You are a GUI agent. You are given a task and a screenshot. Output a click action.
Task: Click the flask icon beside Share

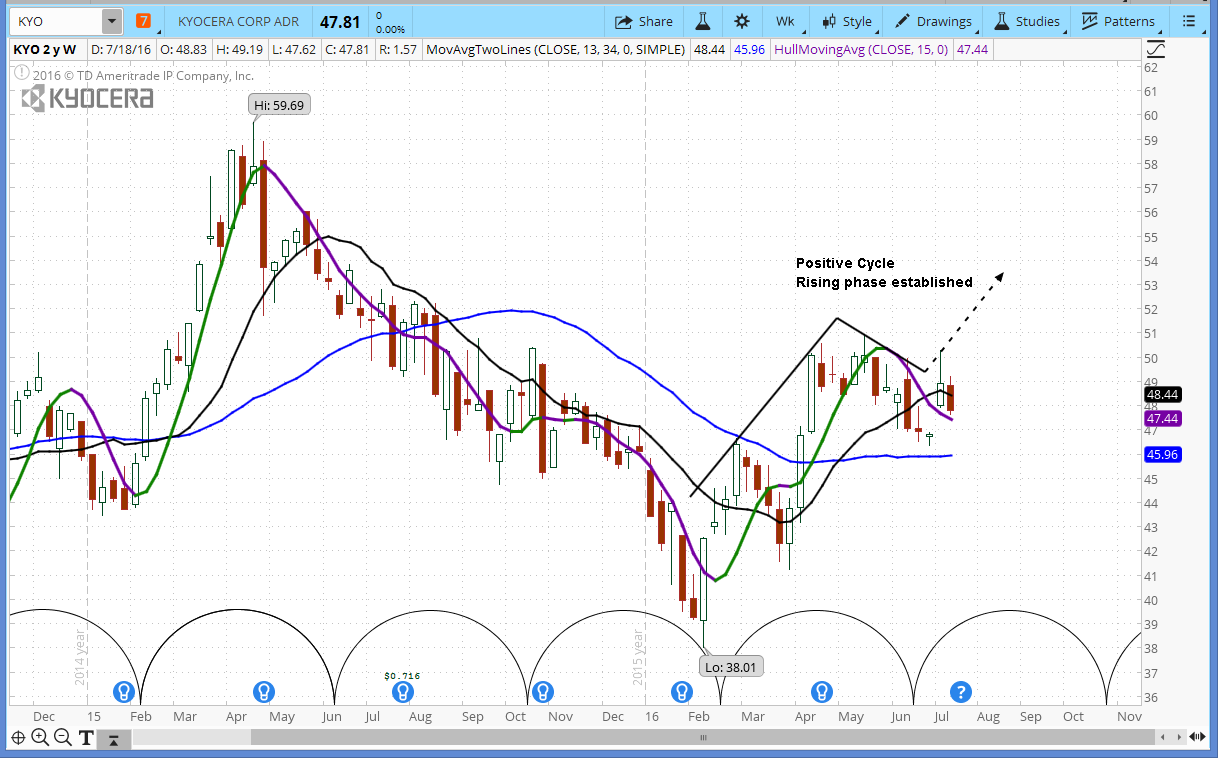(703, 21)
